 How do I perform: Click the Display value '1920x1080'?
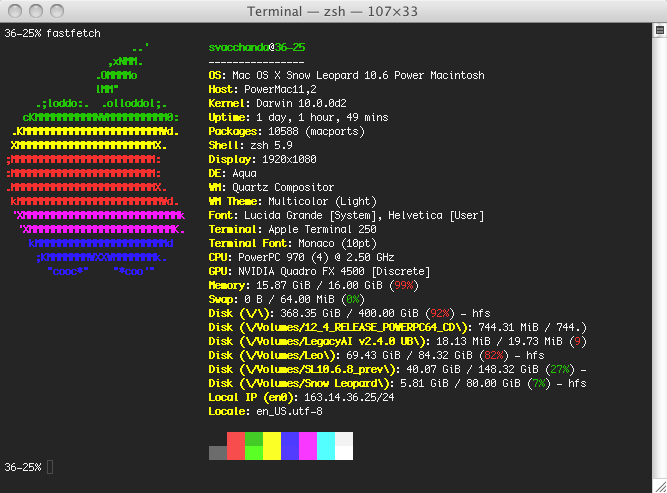[289, 160]
